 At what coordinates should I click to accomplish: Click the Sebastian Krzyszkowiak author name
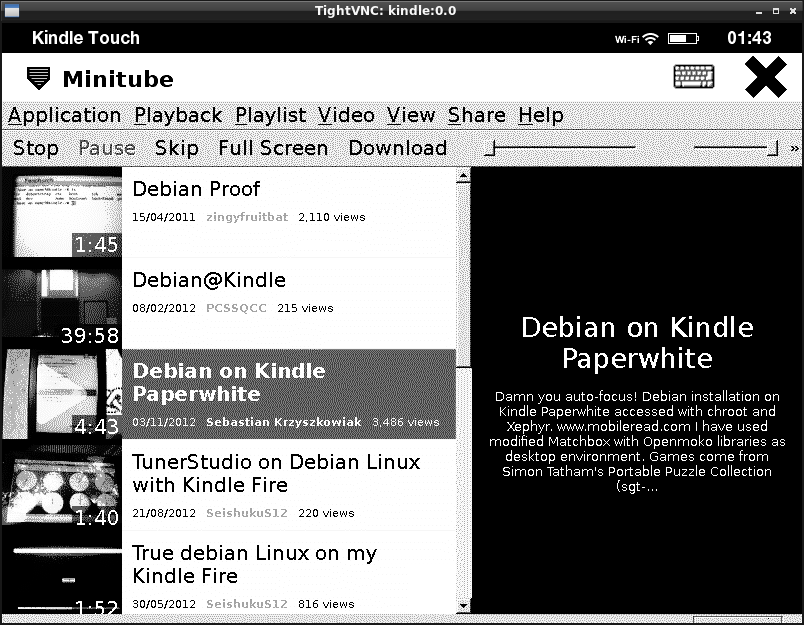click(x=284, y=422)
